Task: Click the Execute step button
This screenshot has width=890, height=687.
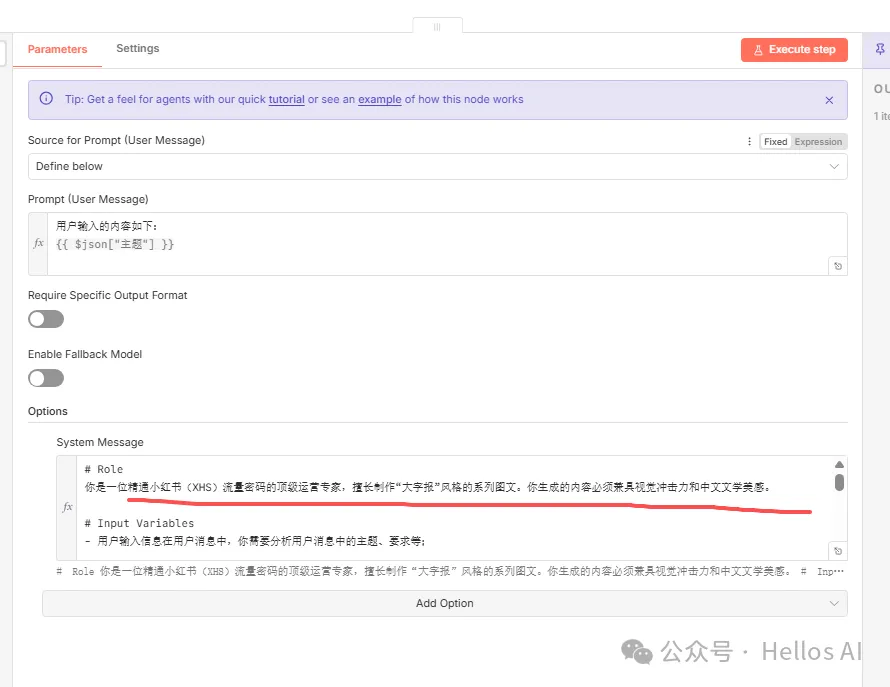Action: pos(794,50)
